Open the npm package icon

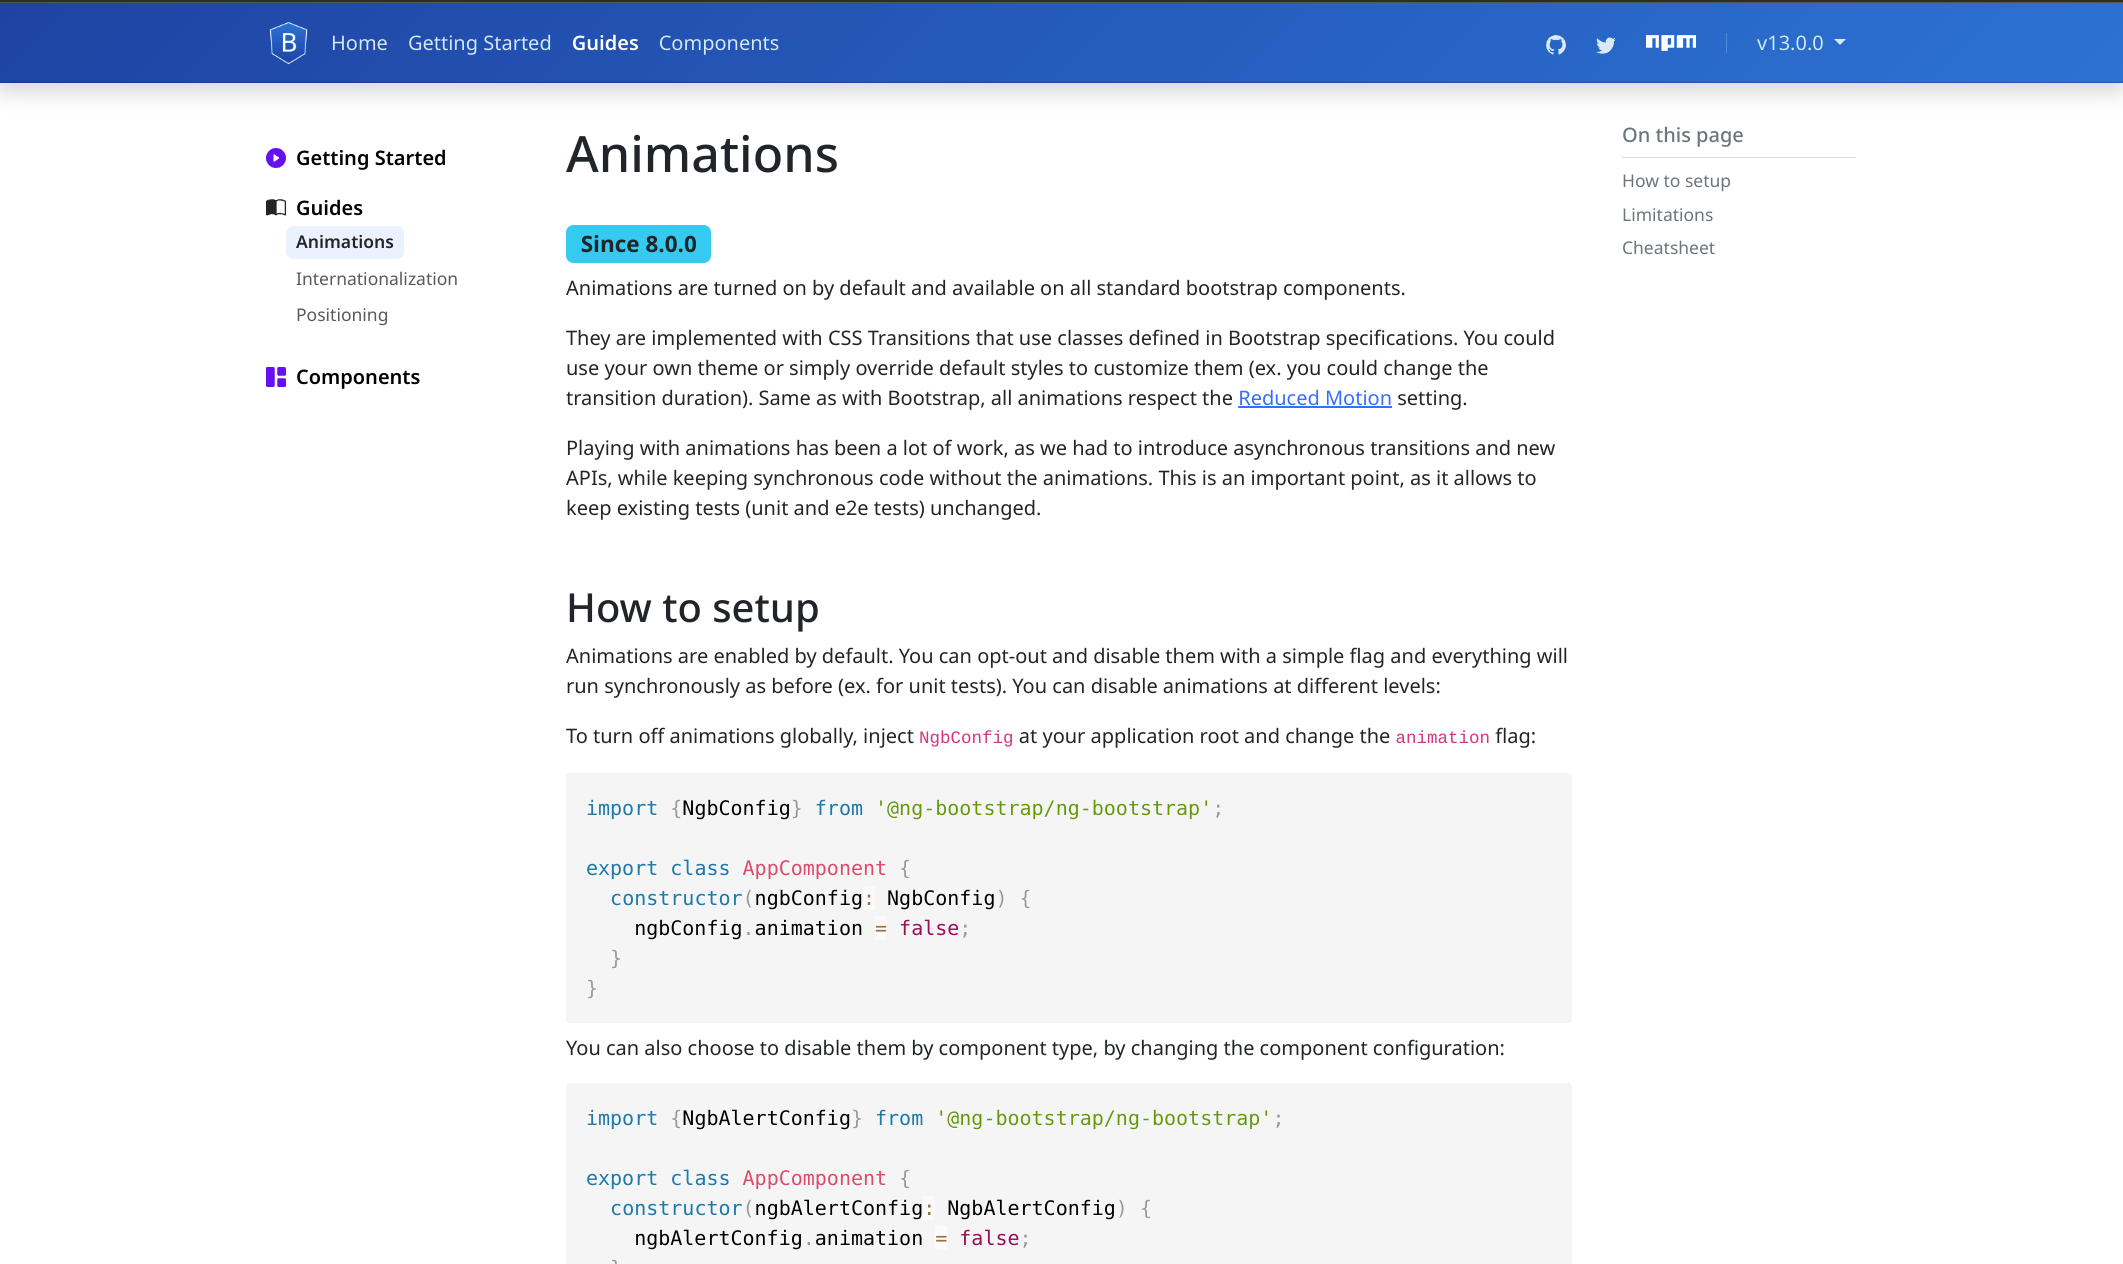[x=1671, y=42]
